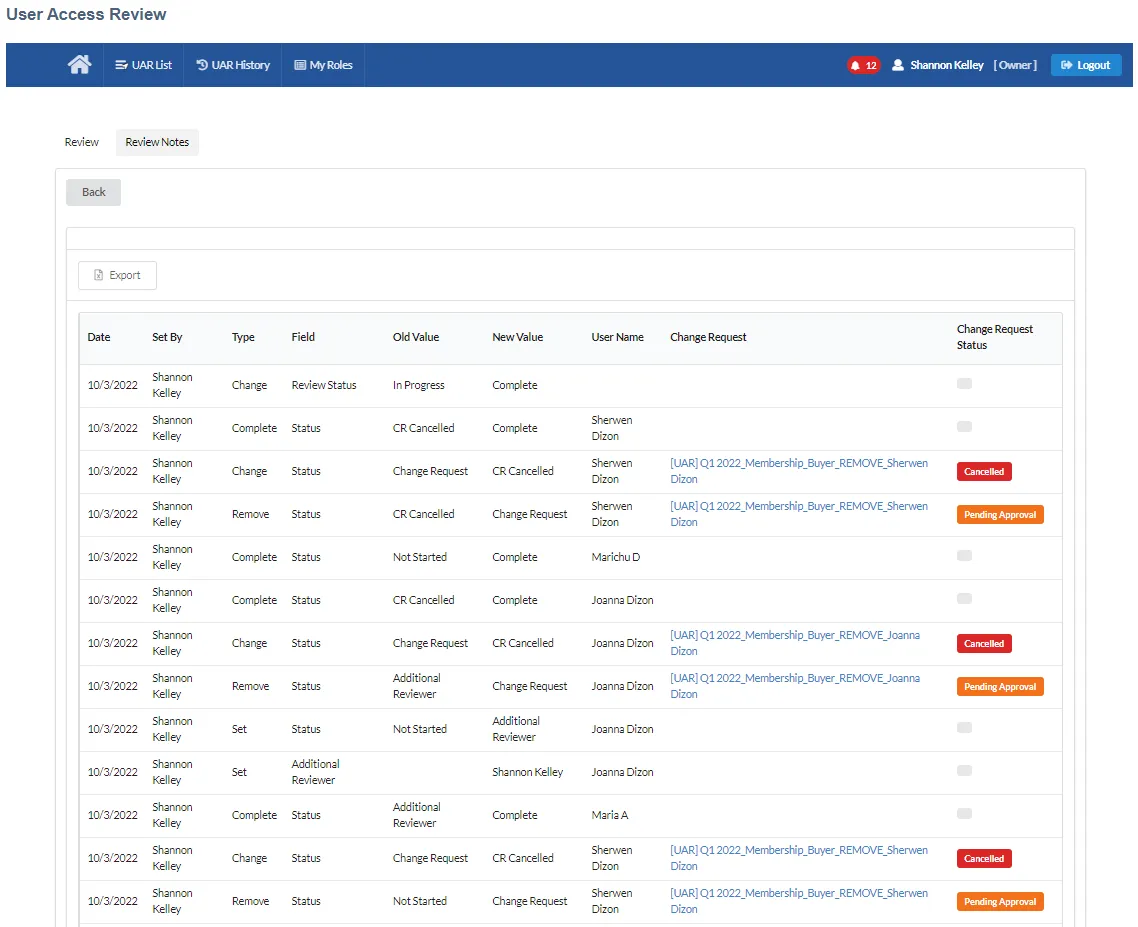The height and width of the screenshot is (927, 1138).
Task: Click the user profile icon beside Shannon Kelley
Action: click(x=898, y=65)
